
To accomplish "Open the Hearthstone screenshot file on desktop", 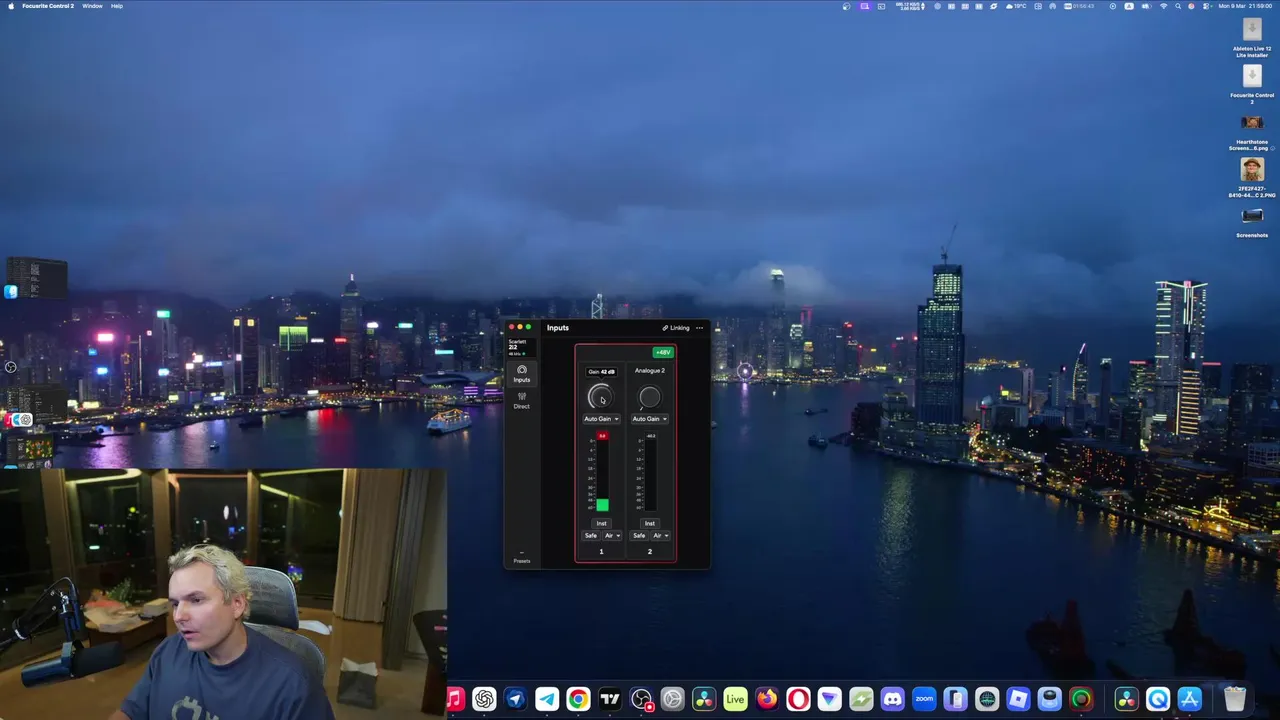I will (x=1252, y=131).
